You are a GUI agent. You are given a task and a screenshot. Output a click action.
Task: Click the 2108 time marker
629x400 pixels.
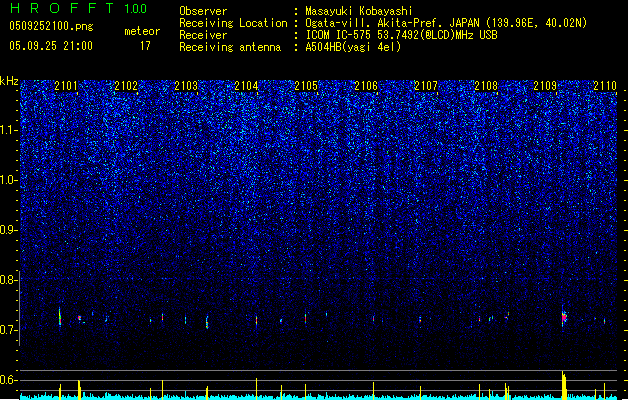[486, 86]
